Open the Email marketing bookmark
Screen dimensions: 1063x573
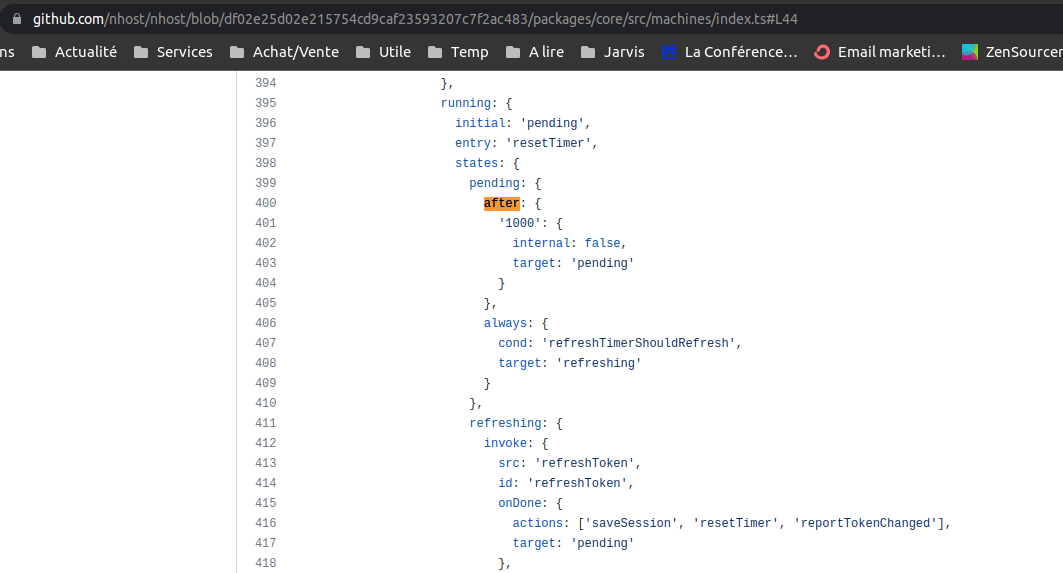[880, 52]
